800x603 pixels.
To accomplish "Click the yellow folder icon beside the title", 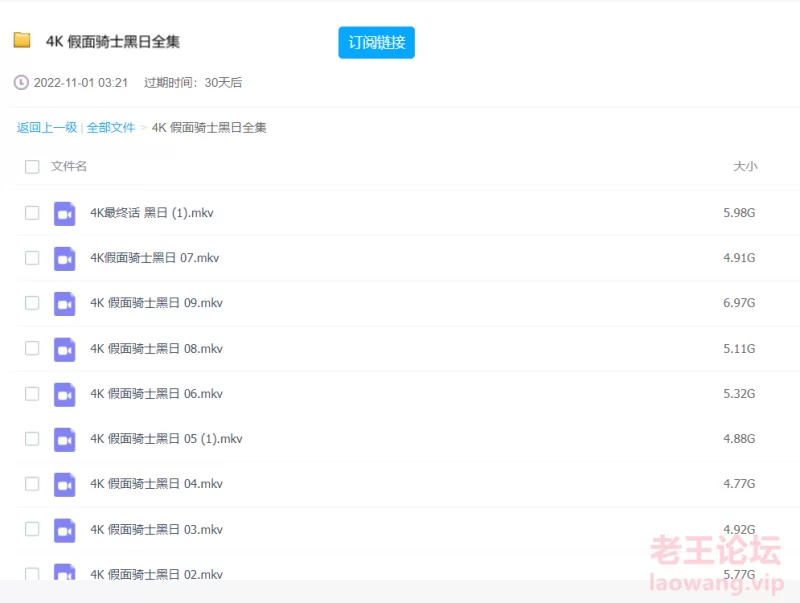I will [22, 40].
